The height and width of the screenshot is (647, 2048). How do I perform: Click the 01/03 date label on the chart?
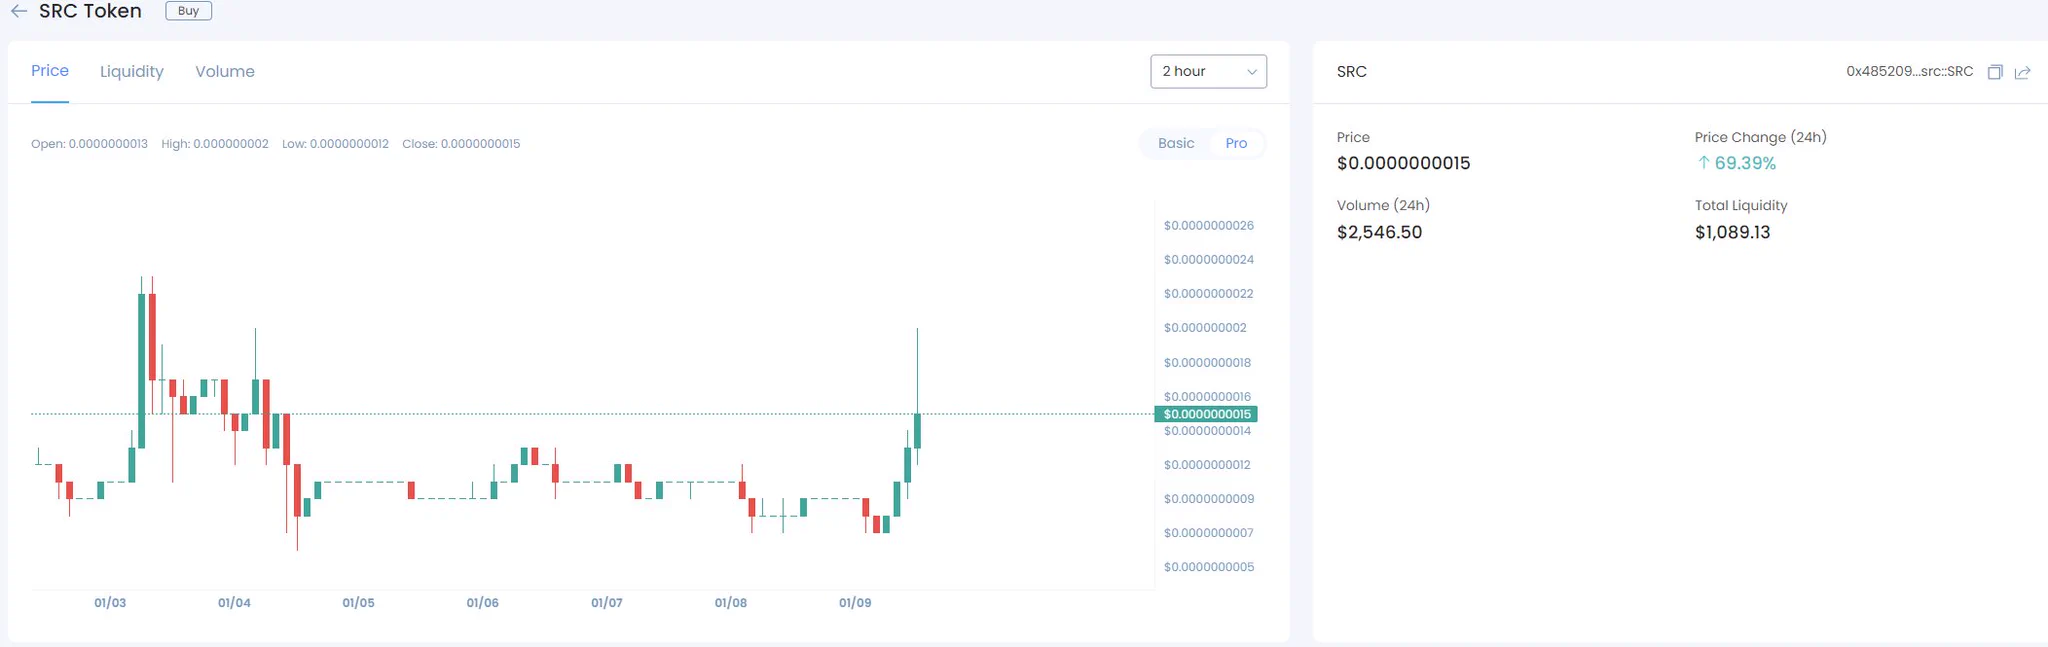pos(110,603)
